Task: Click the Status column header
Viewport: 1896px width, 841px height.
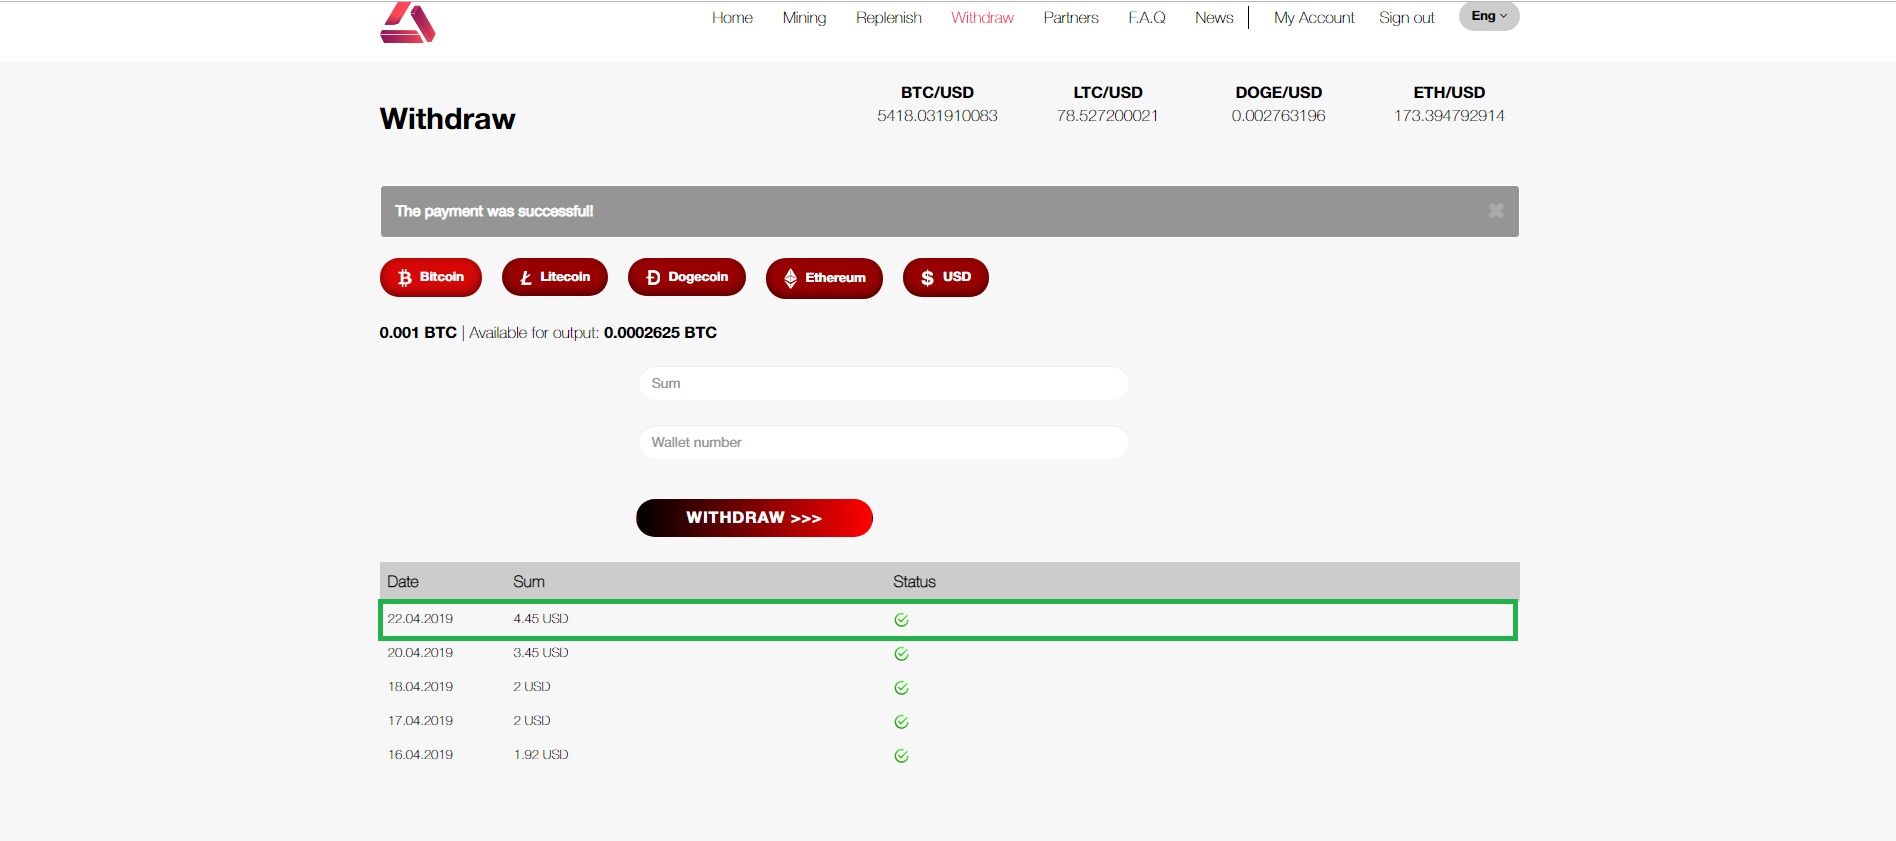Action: point(914,582)
